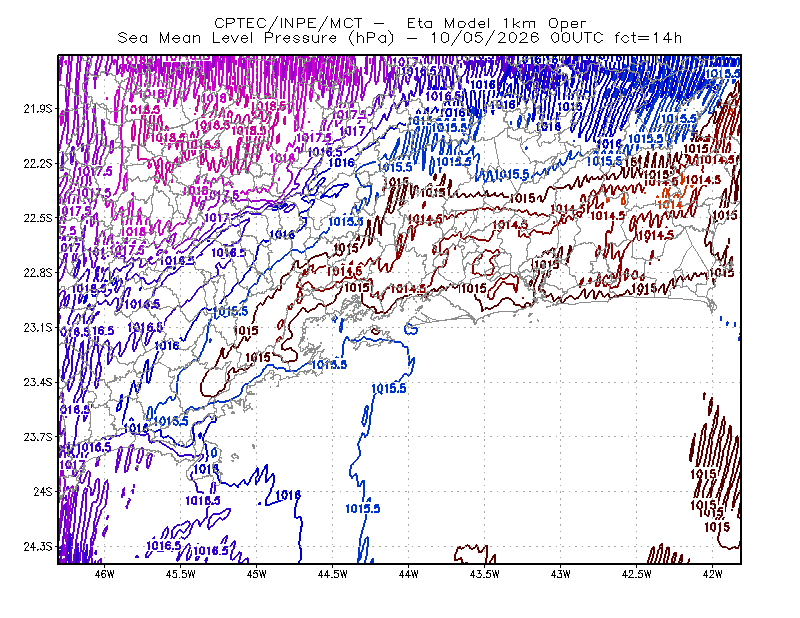Click the 45.5W longitude axis label

(181, 574)
